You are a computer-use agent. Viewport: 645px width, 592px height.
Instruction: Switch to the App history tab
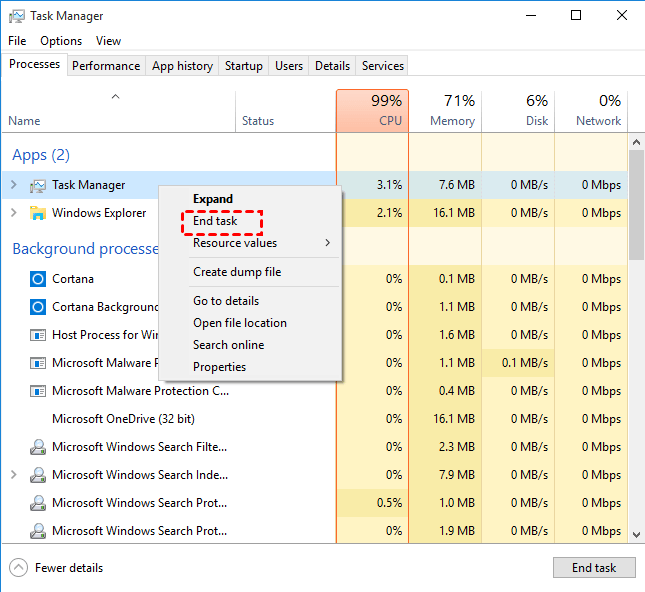click(182, 66)
